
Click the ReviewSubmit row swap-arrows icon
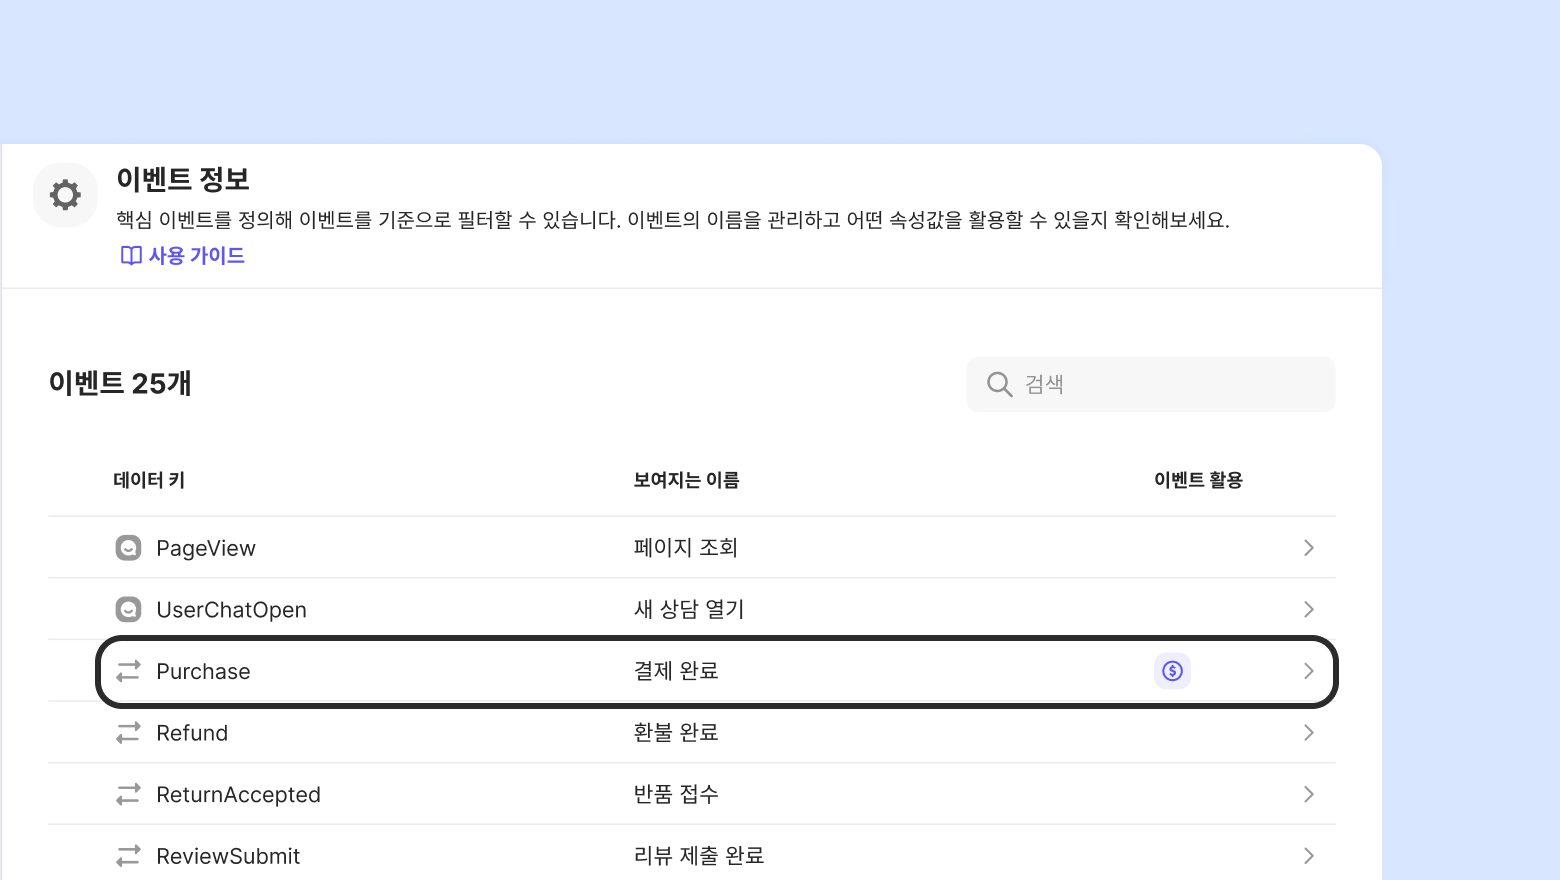tap(128, 856)
